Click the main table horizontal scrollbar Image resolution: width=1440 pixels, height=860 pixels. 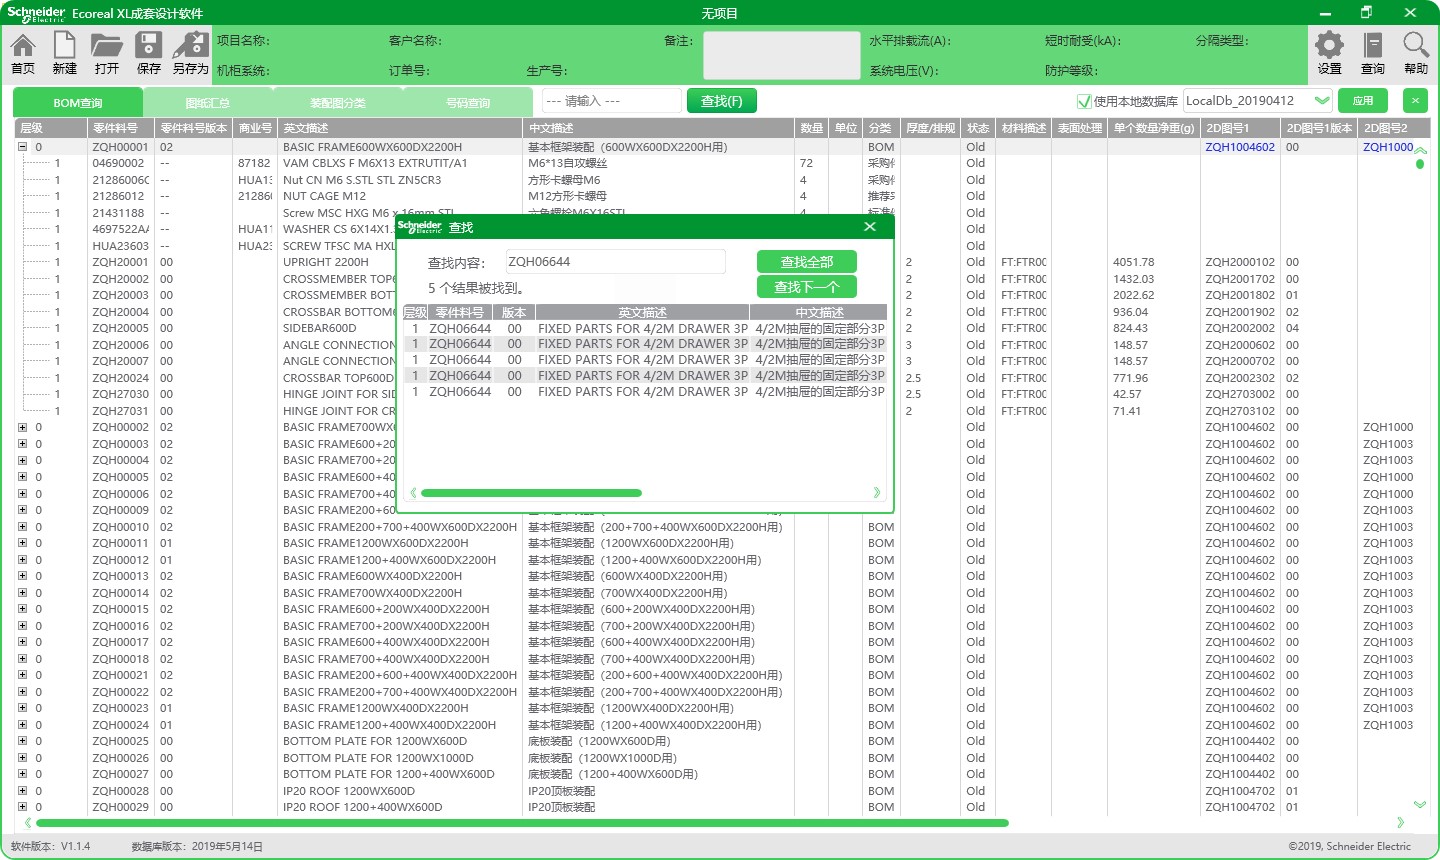(522, 823)
